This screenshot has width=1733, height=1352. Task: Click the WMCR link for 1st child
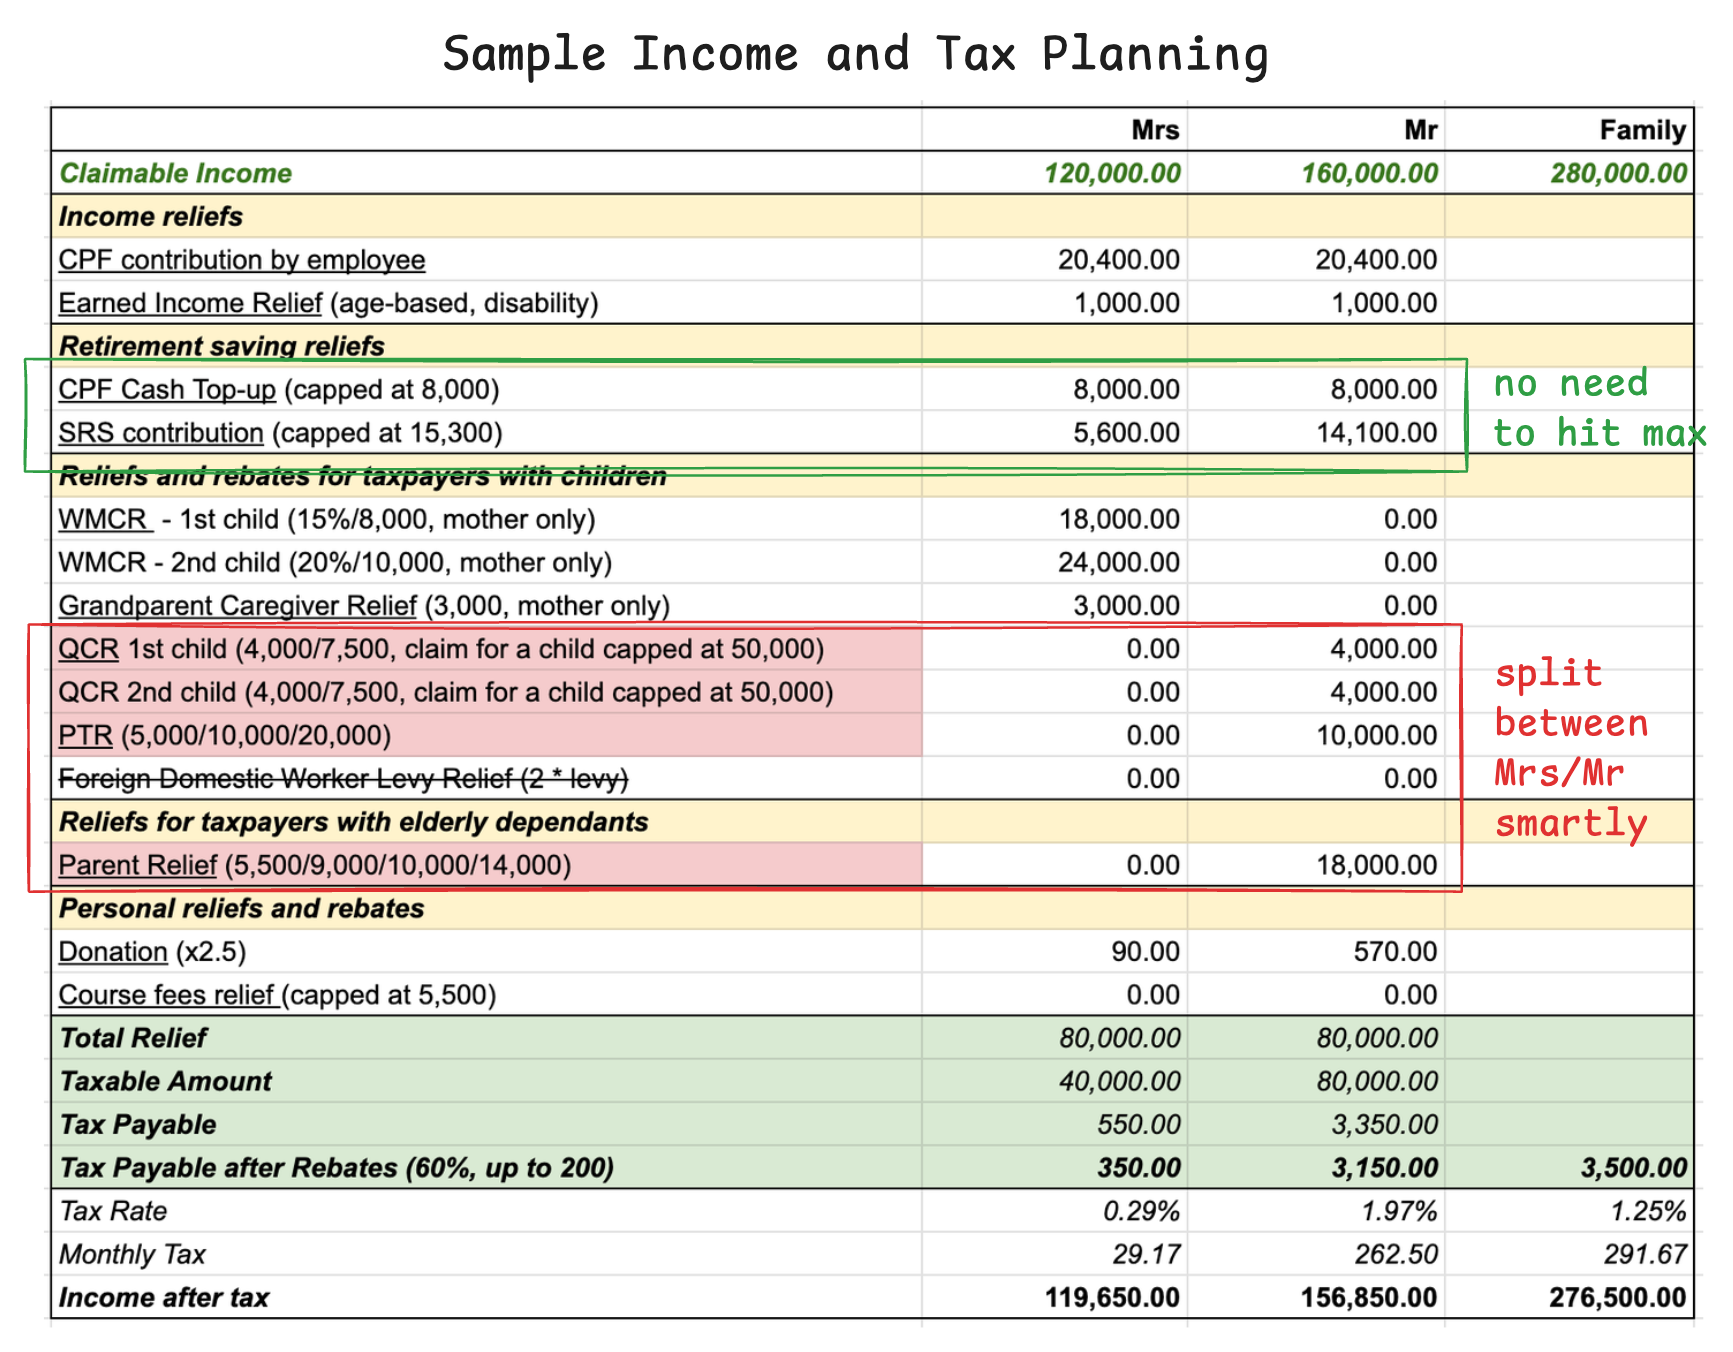pyautogui.click(x=103, y=520)
